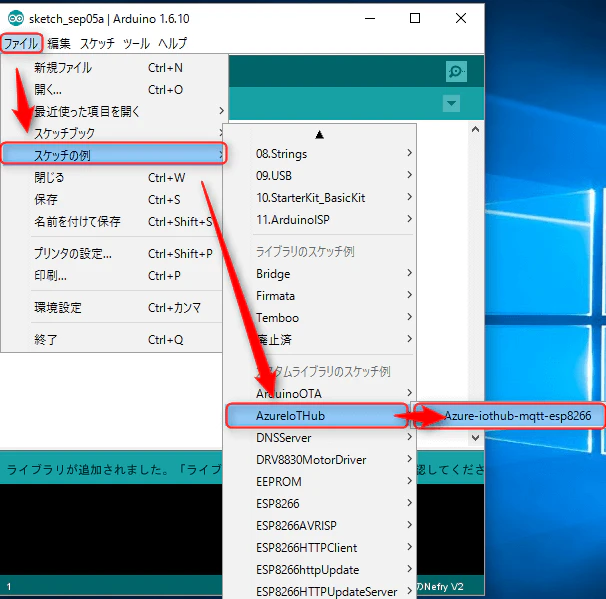Close the Arduino window
This screenshot has width=606, height=599.
(x=461, y=18)
